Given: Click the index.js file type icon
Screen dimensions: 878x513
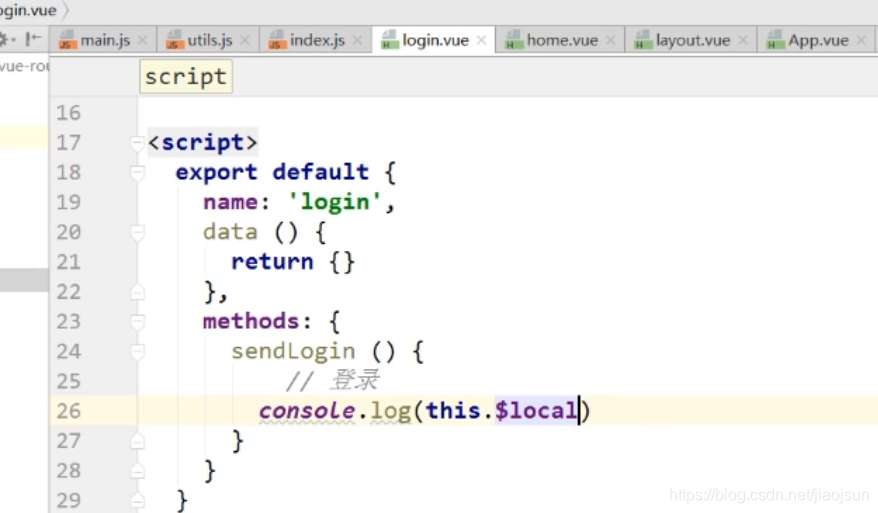Looking at the screenshot, I should click(277, 40).
